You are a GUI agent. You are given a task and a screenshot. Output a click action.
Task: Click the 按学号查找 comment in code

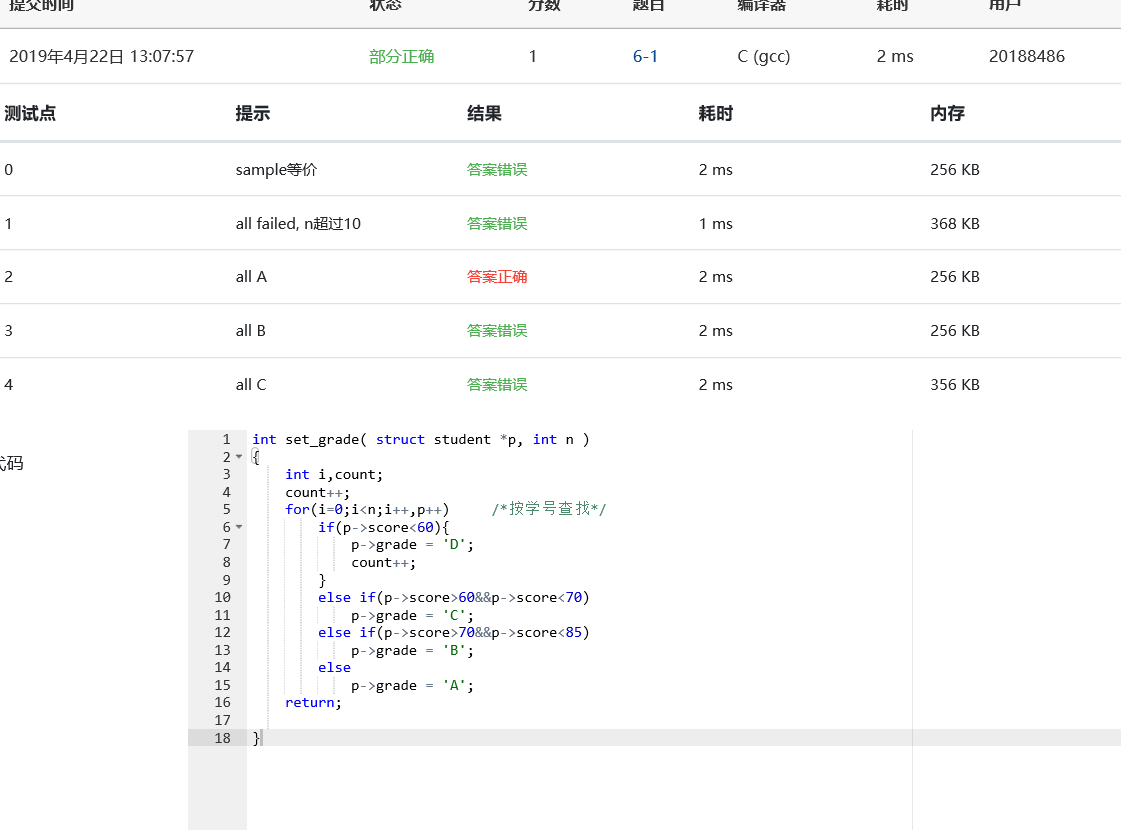(548, 508)
